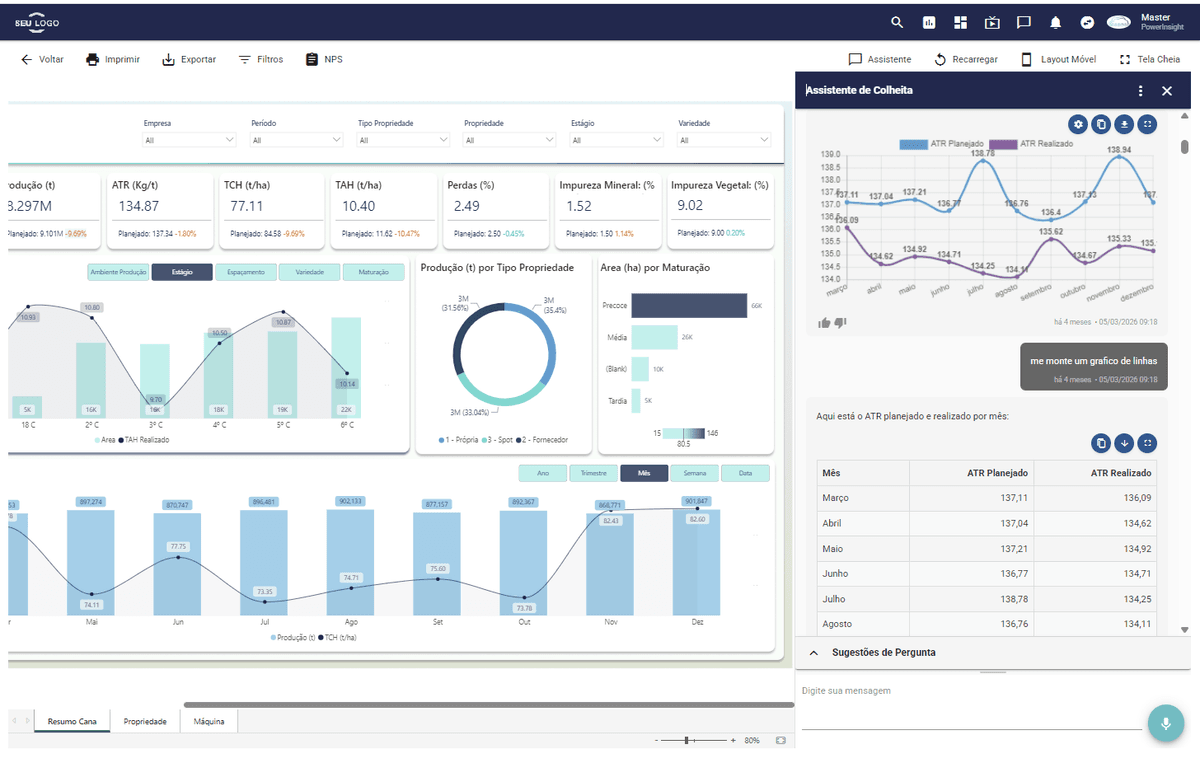Click the microphone voice input button
Screen dimensions: 1200x781
[1165, 723]
